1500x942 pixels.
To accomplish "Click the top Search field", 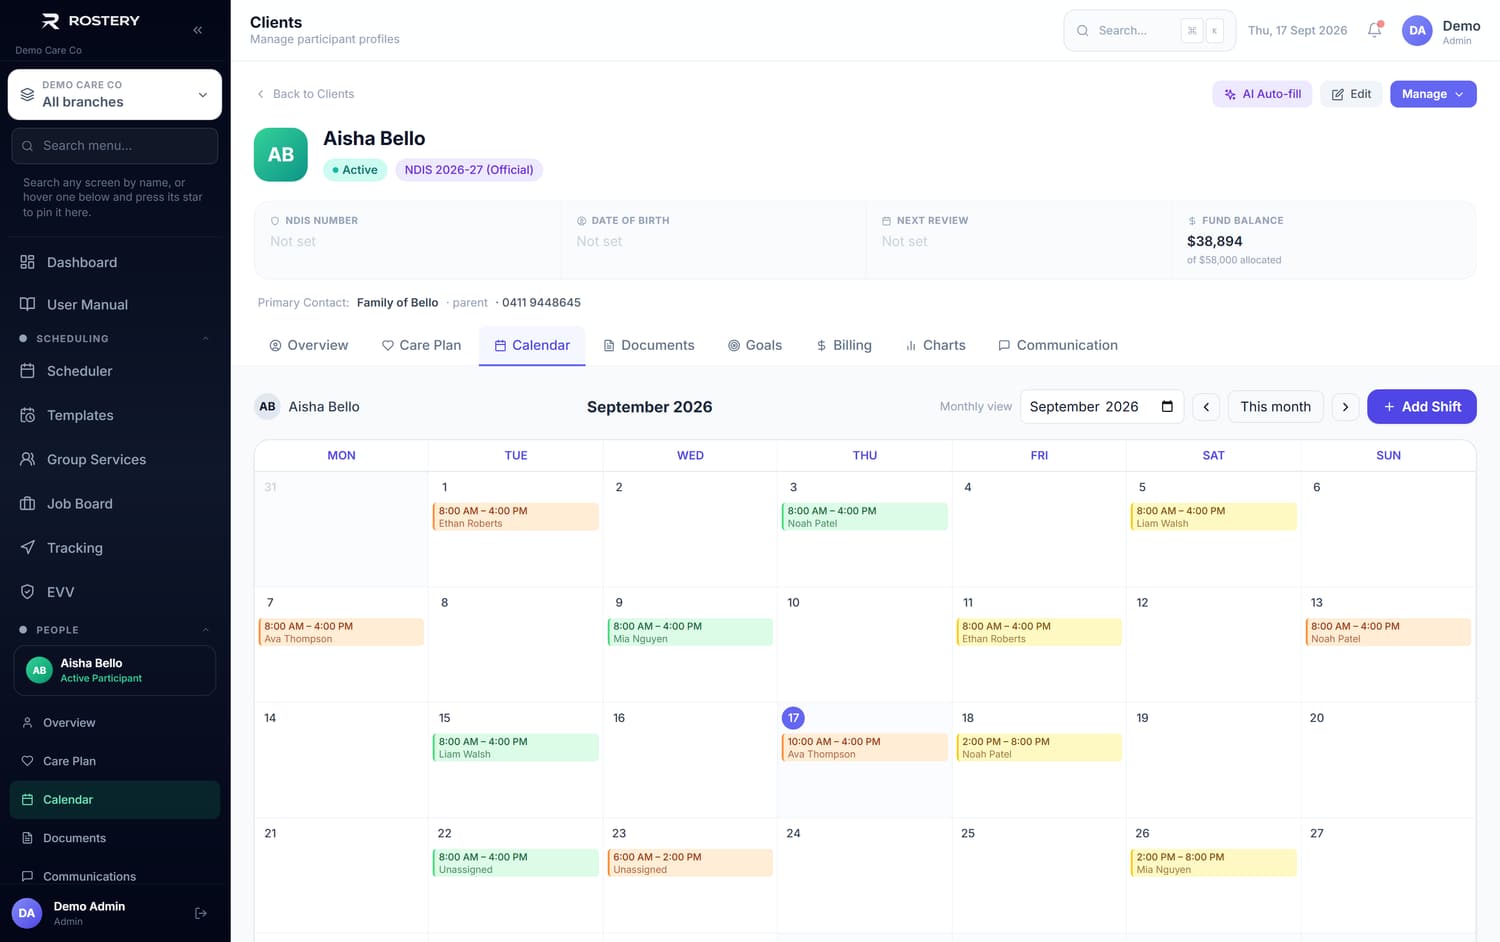I will [x=1149, y=31].
